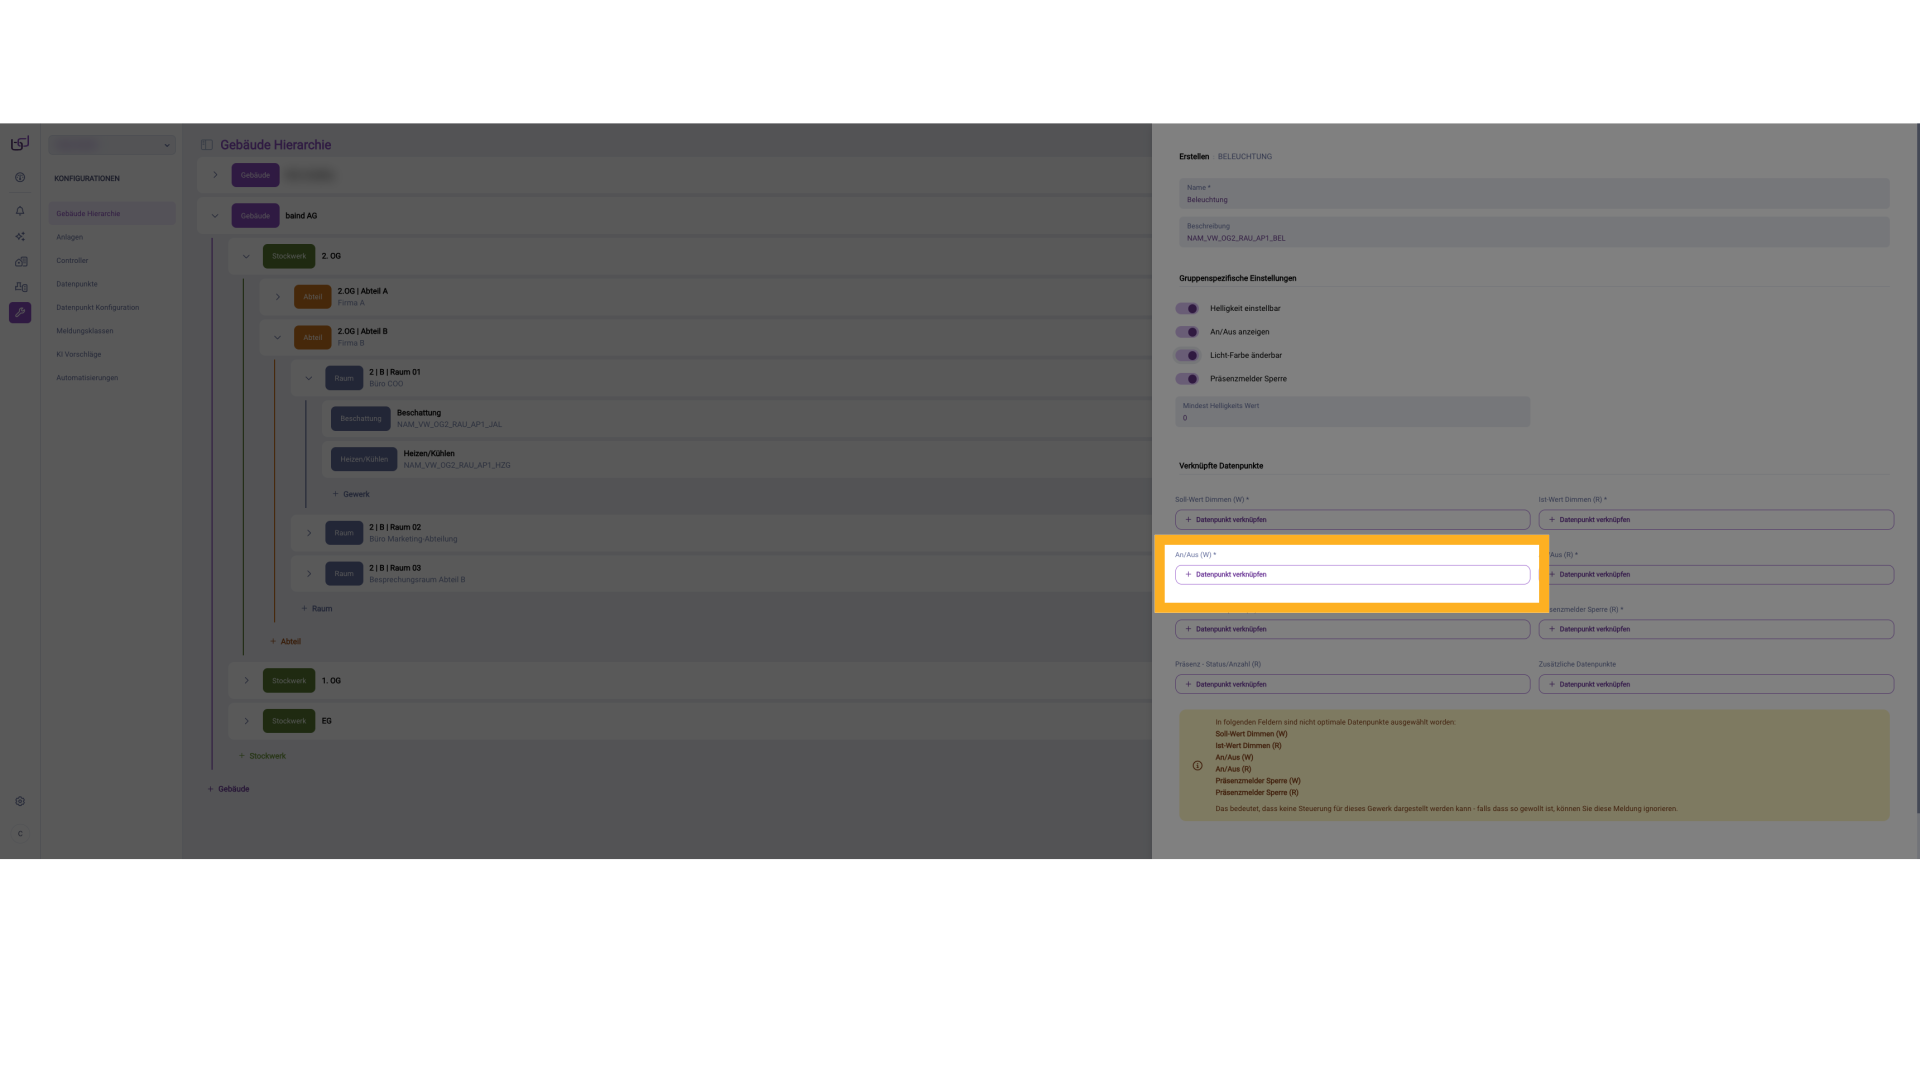Expand the 1. OG Stockwerk row
Image resolution: width=1920 pixels, height=1080 pixels.
(x=247, y=681)
